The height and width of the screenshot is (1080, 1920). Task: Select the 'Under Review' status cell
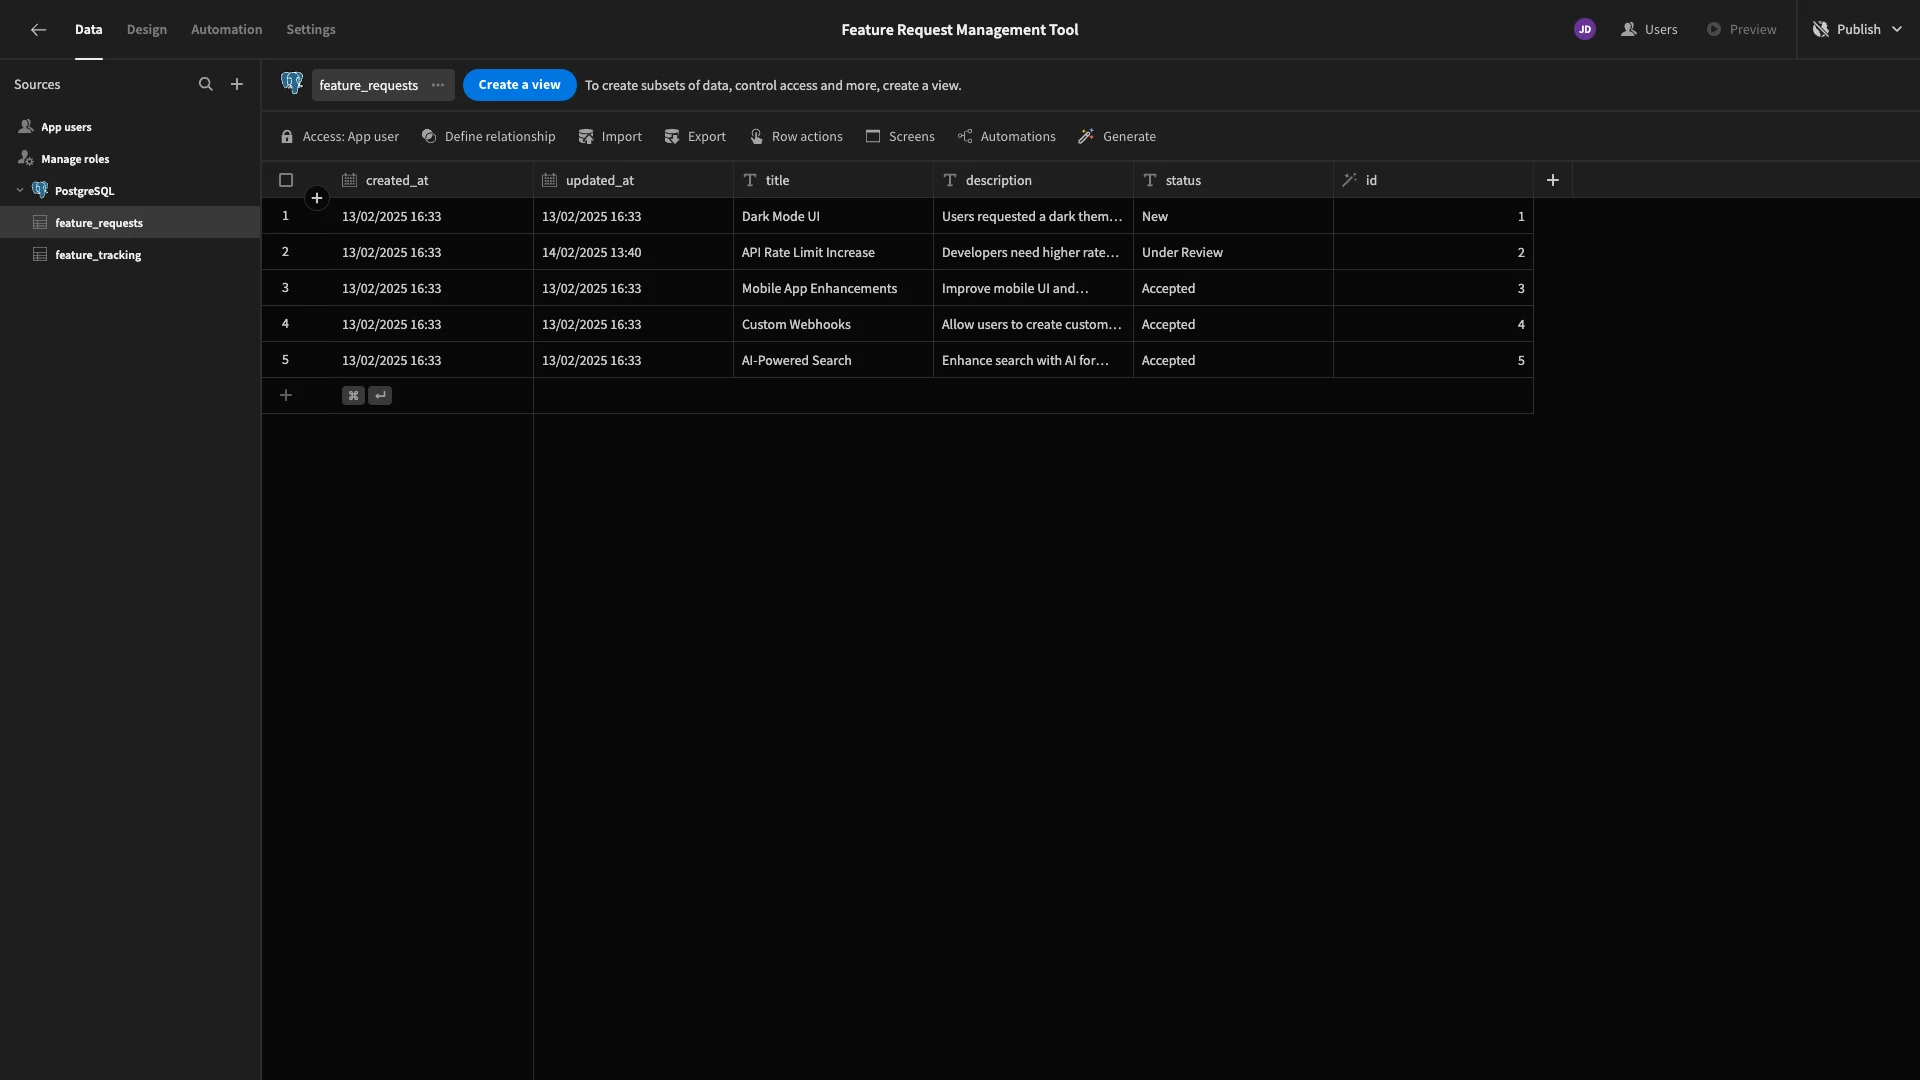click(x=1233, y=252)
